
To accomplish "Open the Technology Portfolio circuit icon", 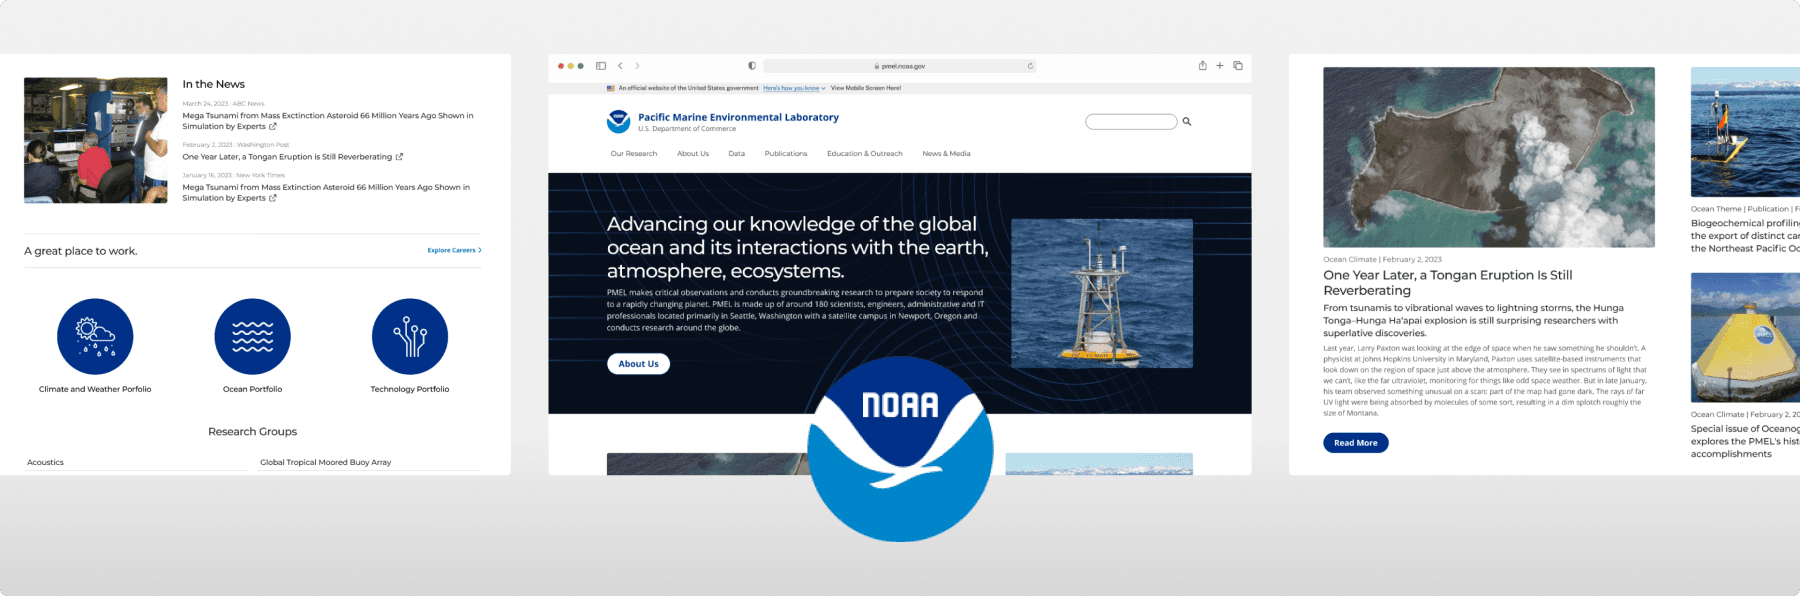I will tap(410, 337).
